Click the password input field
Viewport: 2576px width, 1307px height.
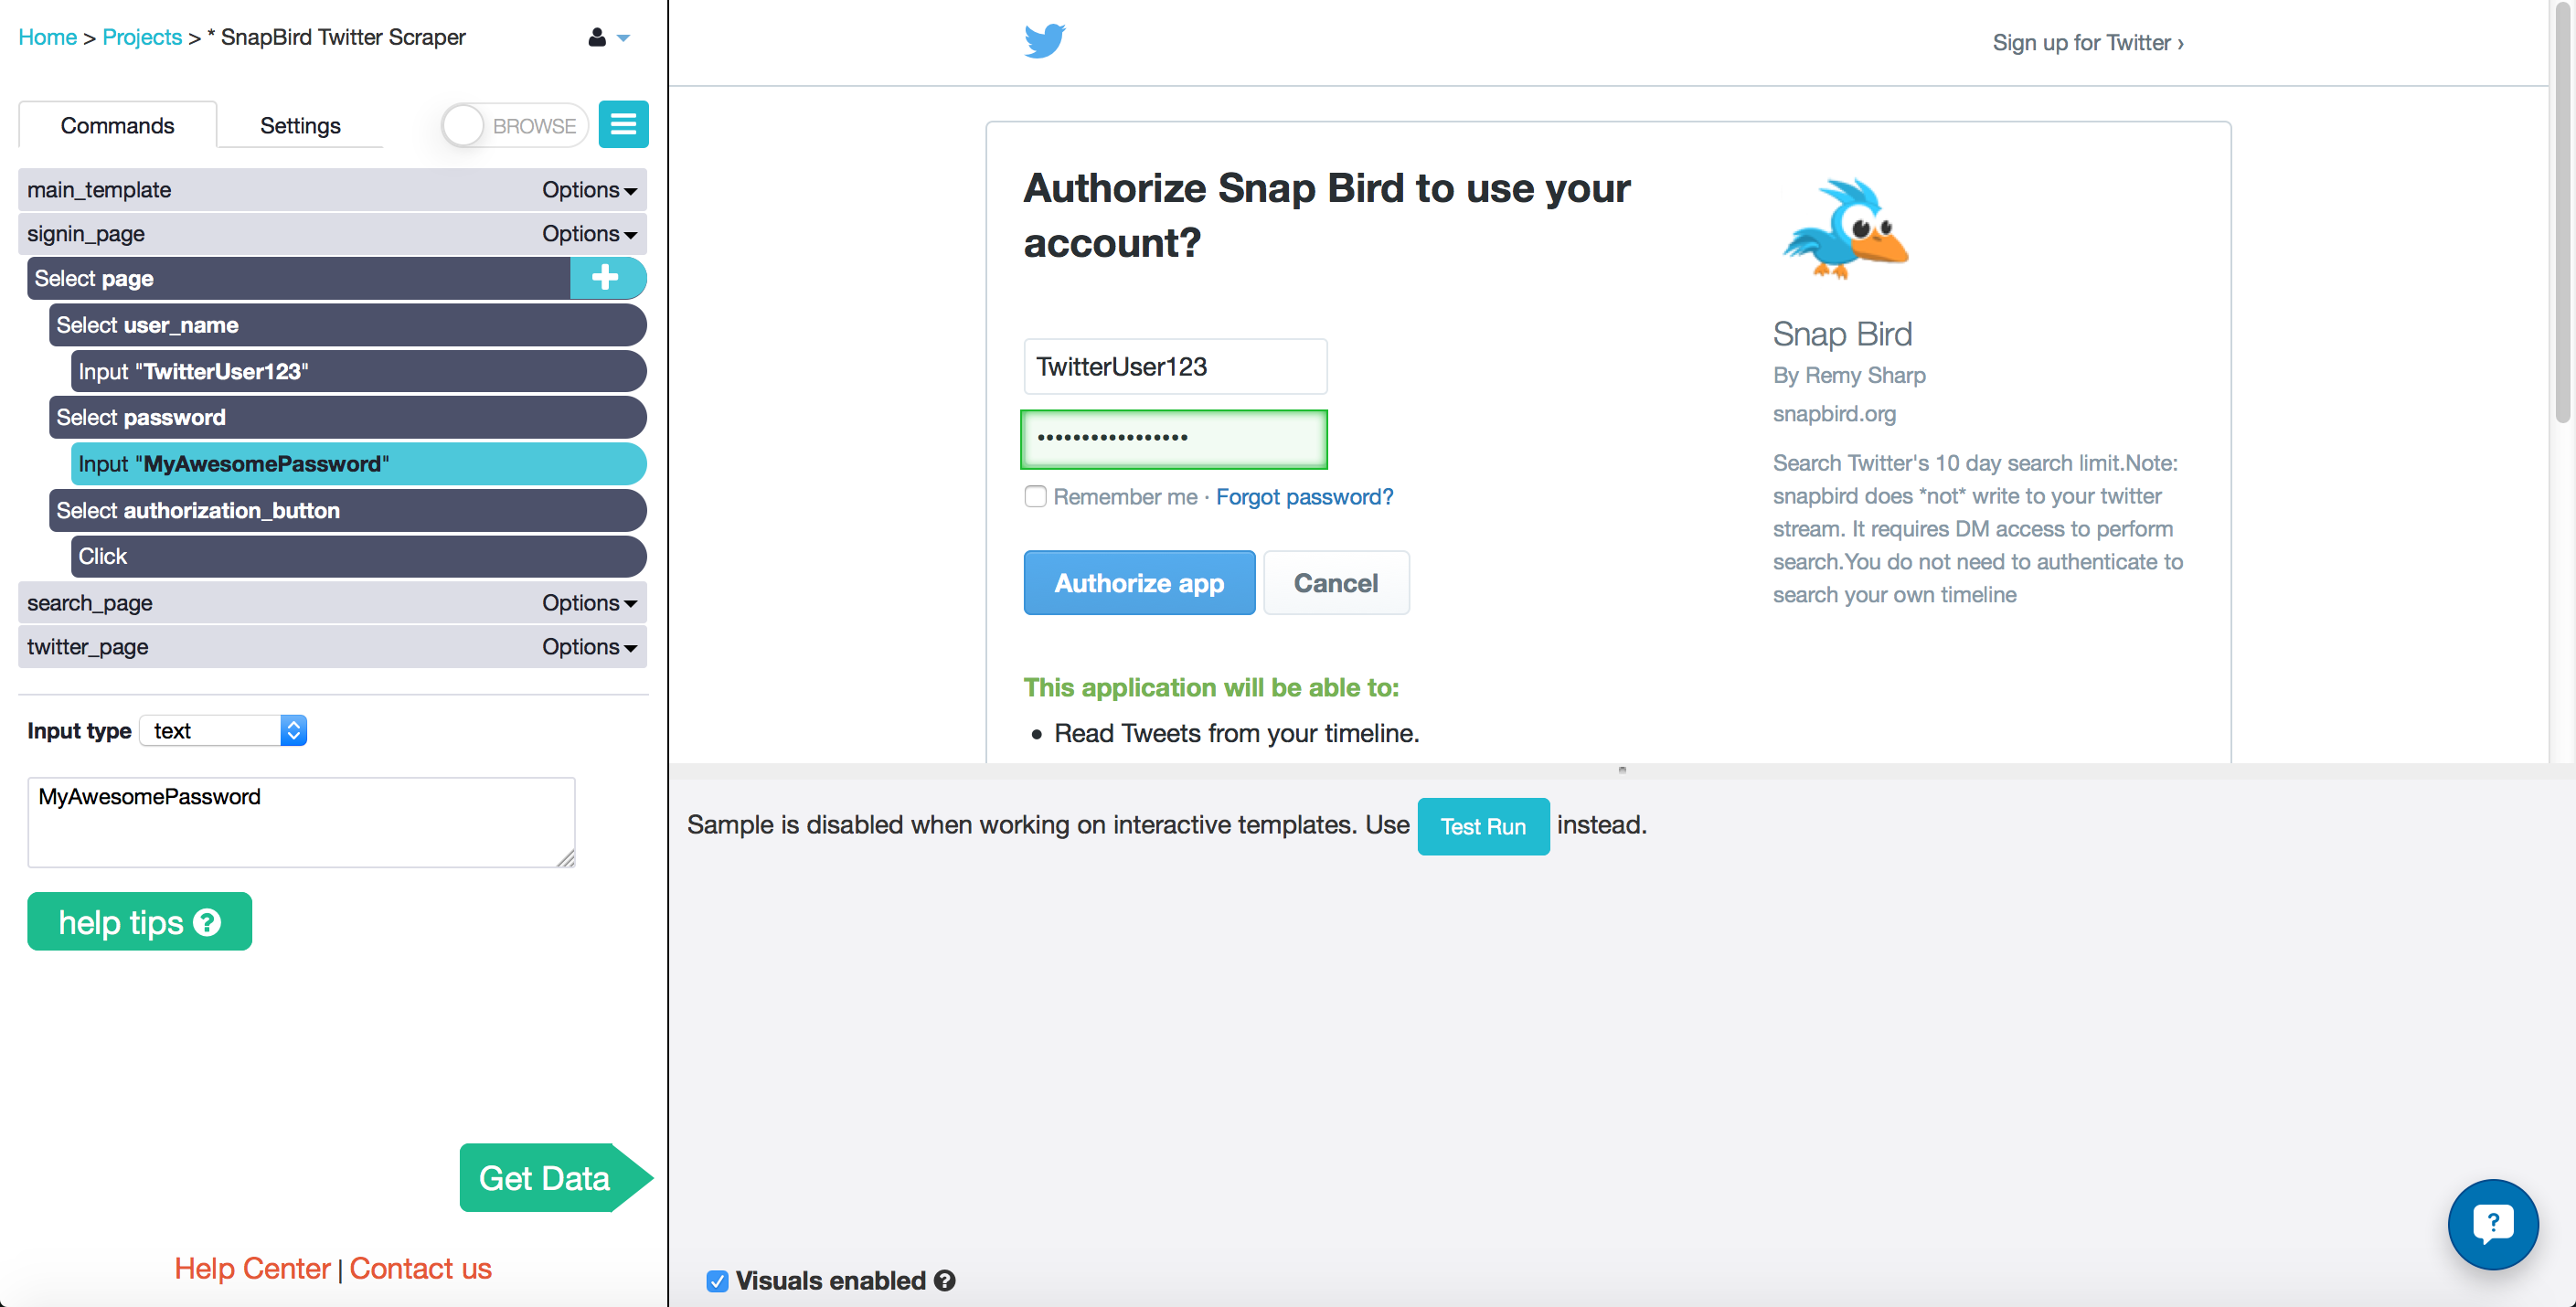click(1174, 437)
